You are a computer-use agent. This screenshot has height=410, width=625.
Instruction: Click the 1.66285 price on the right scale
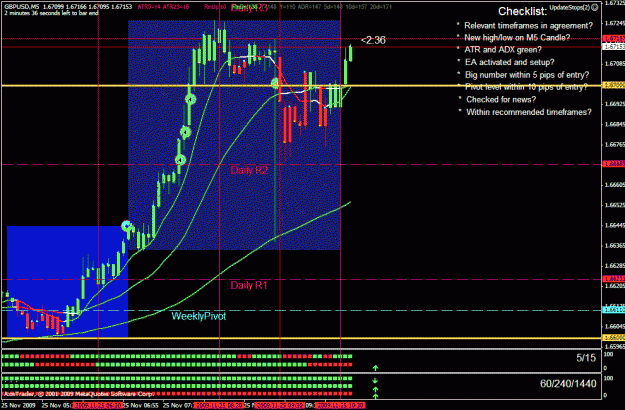[614, 266]
